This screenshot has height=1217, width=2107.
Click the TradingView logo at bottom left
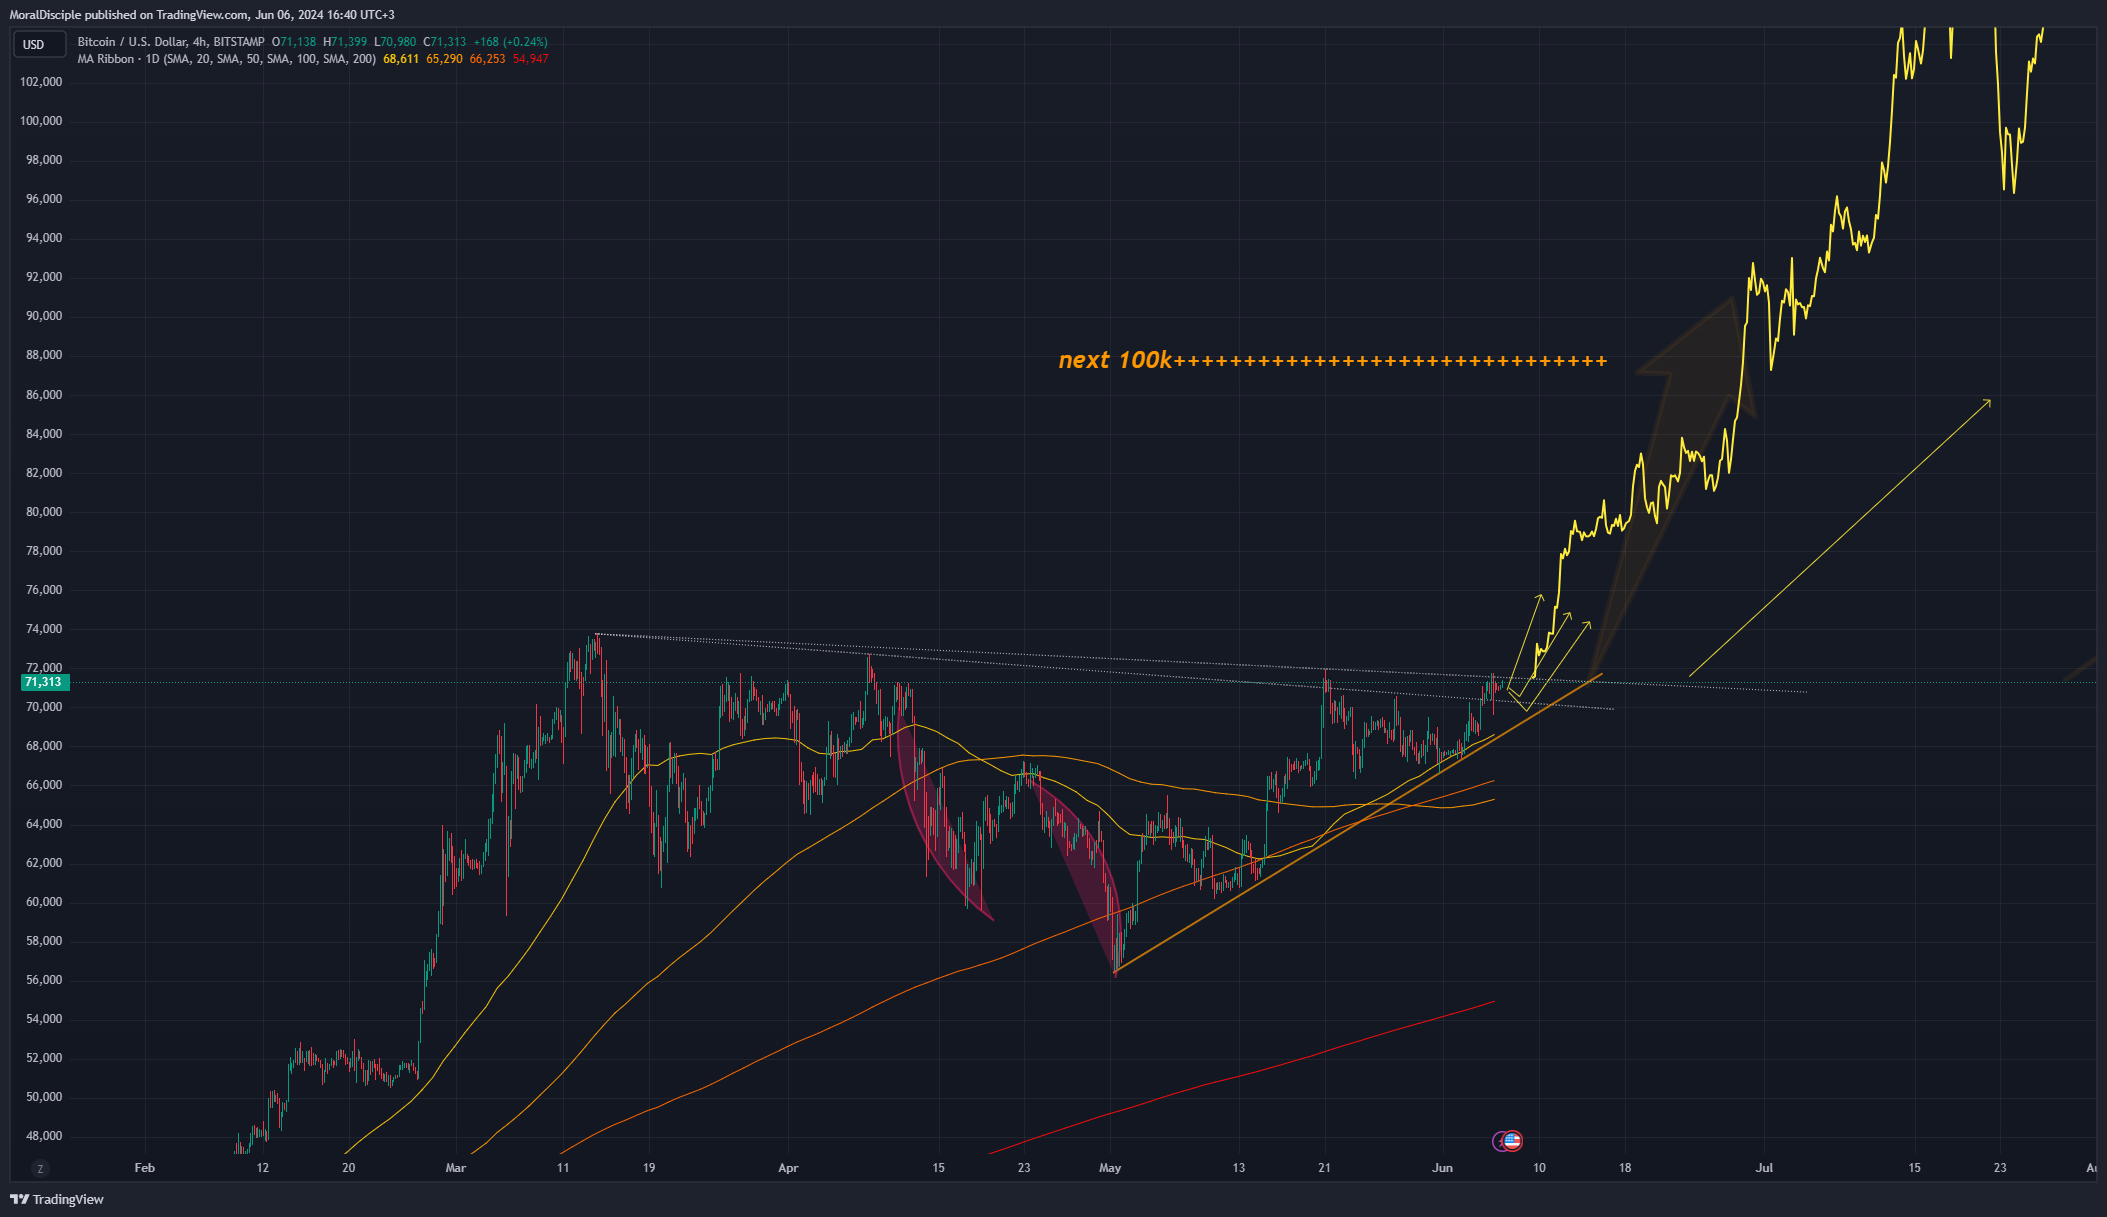pyautogui.click(x=57, y=1199)
